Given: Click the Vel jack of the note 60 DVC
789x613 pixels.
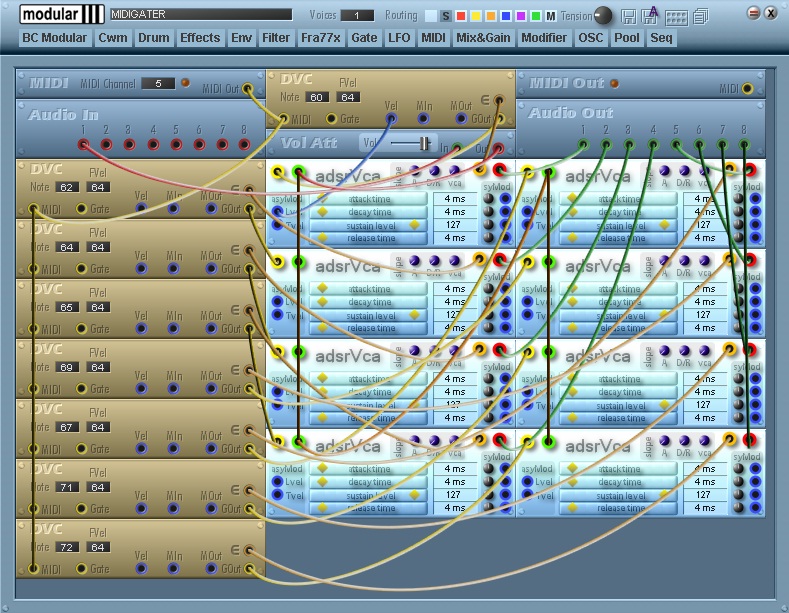Looking at the screenshot, I should point(391,119).
